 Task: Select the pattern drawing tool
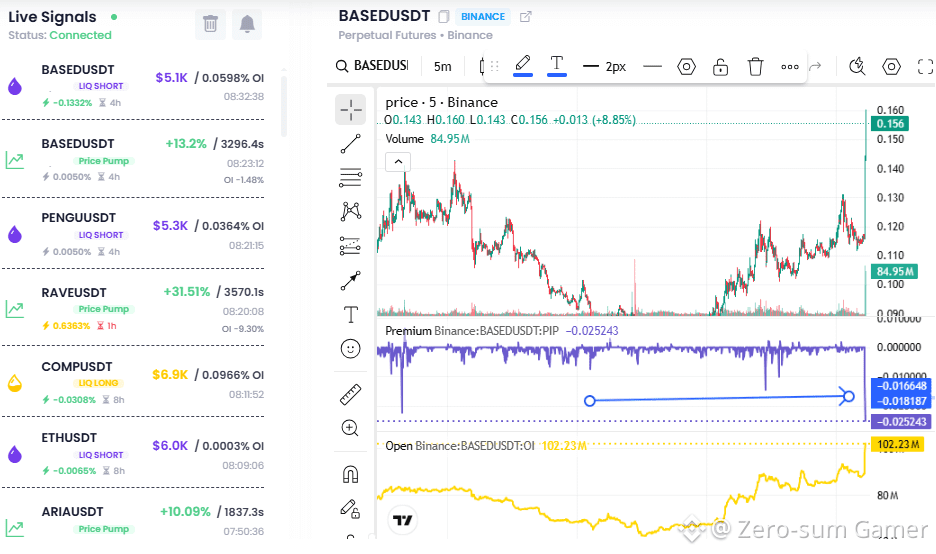[350, 211]
